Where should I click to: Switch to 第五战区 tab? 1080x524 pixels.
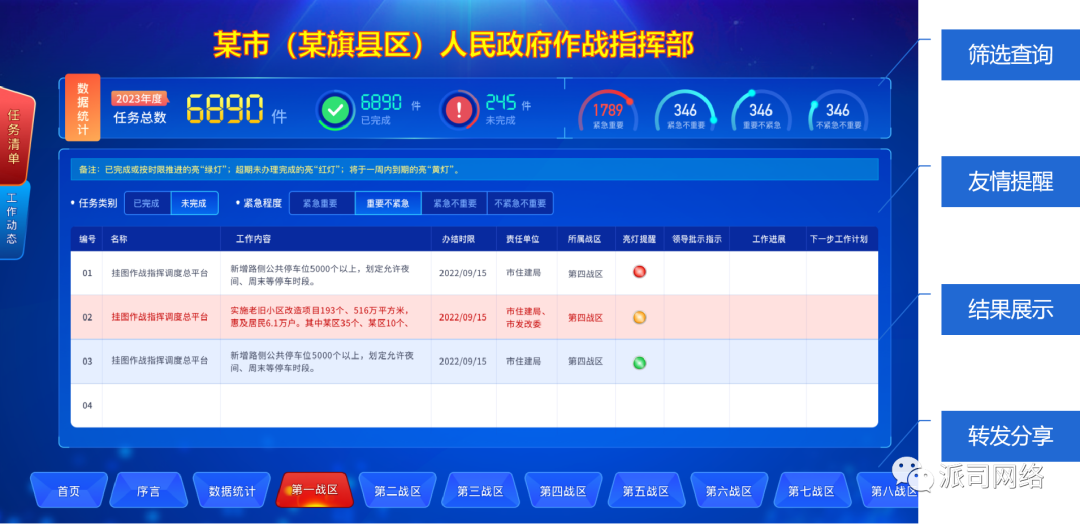(x=646, y=491)
